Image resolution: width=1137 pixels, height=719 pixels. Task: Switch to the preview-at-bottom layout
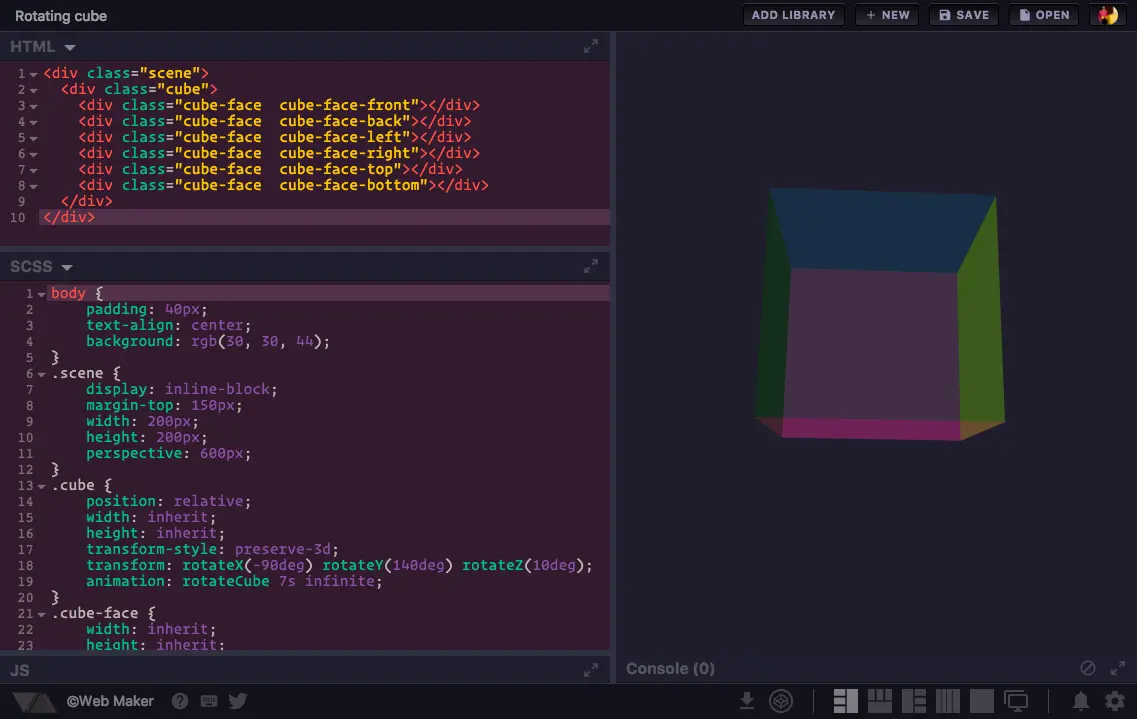(x=880, y=701)
